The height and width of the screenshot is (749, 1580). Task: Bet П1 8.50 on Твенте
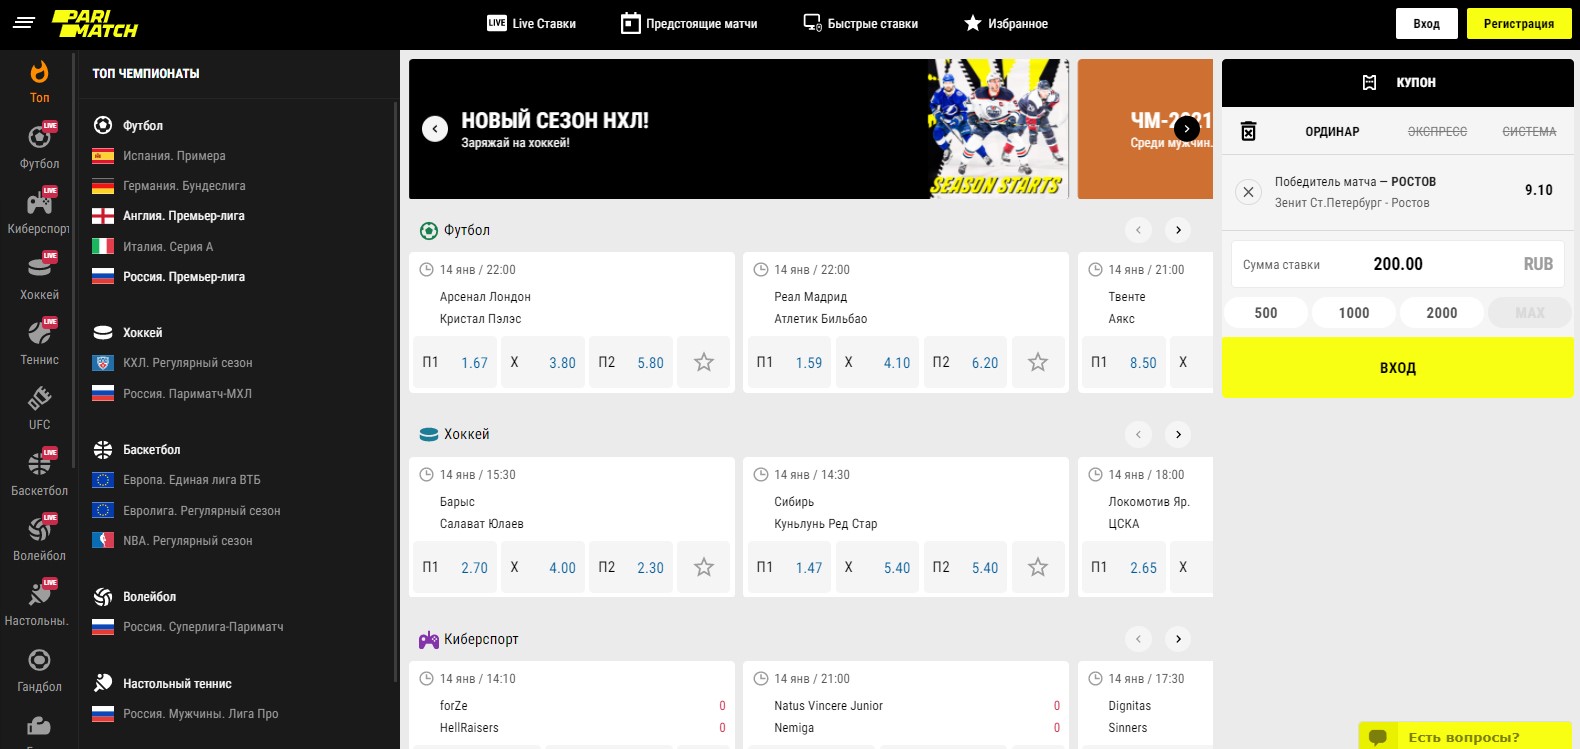tap(1123, 362)
